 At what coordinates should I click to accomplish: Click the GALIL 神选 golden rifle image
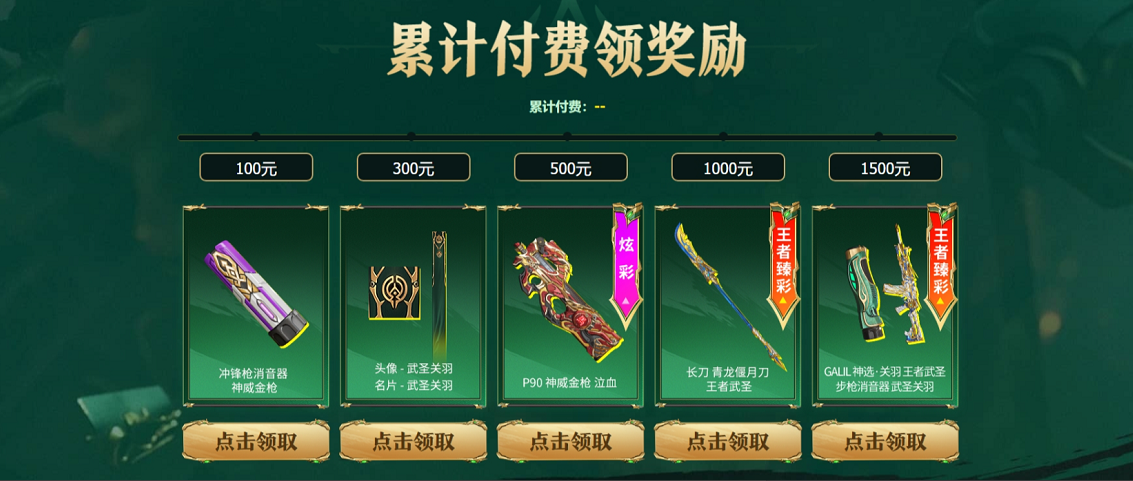(x=905, y=285)
